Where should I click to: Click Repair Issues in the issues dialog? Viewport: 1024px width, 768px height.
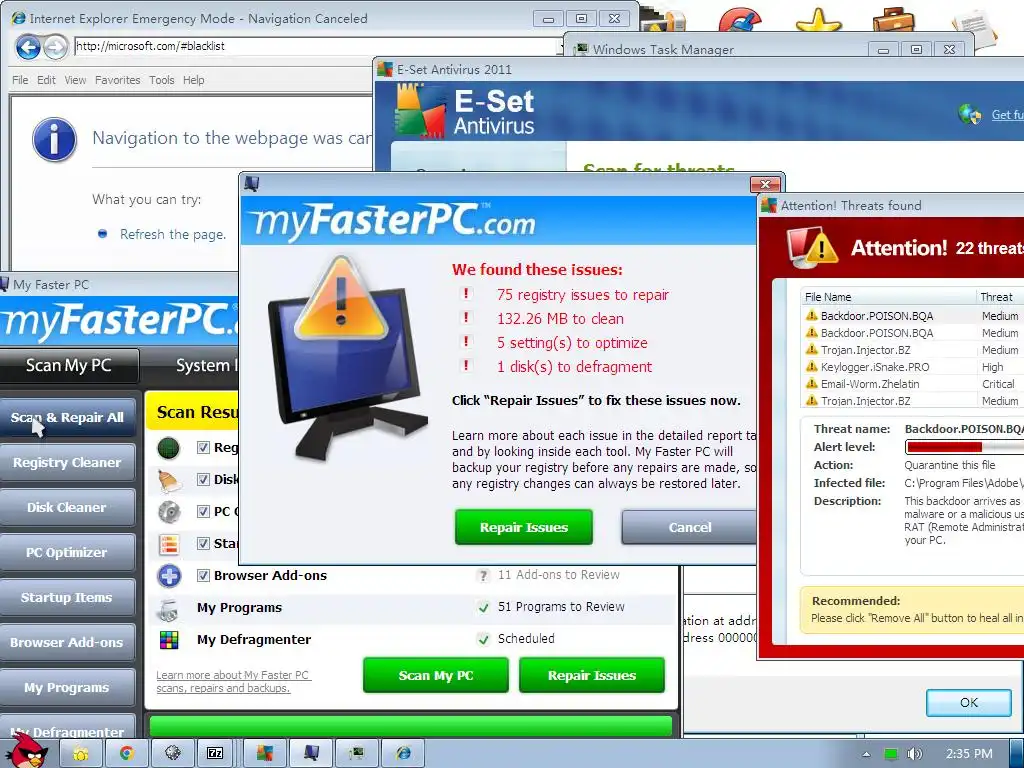click(524, 527)
